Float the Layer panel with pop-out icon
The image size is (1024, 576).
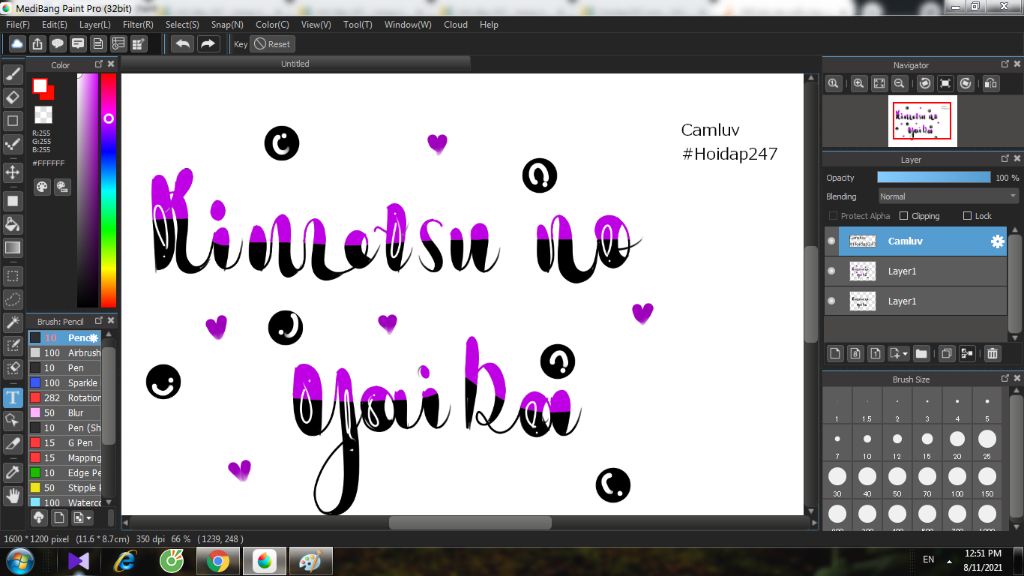coord(1004,159)
